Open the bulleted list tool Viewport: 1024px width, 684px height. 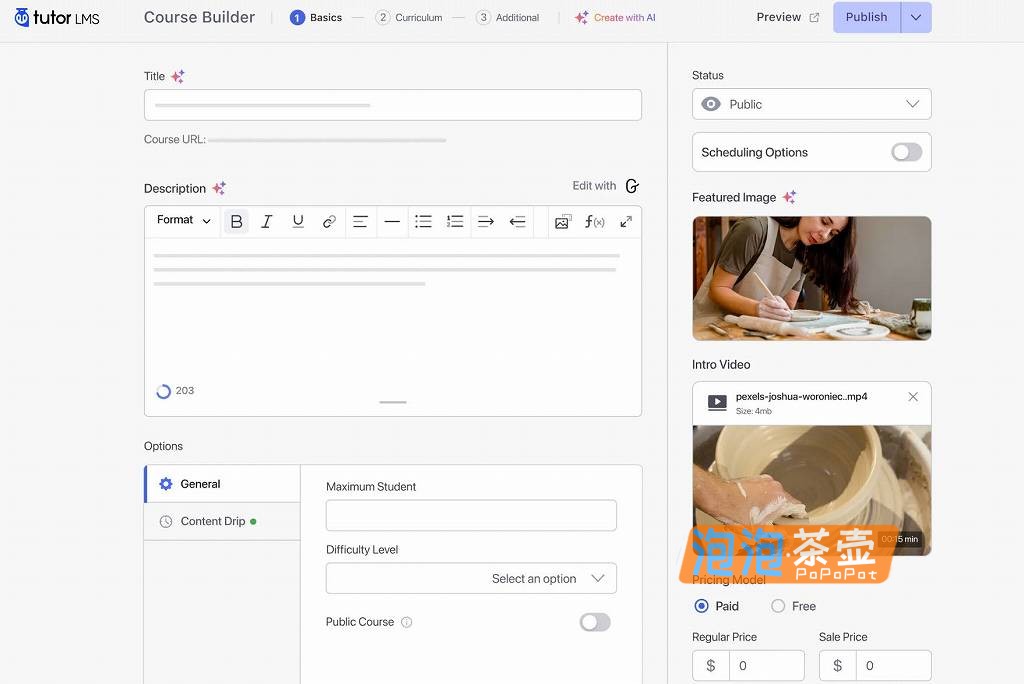click(x=423, y=221)
